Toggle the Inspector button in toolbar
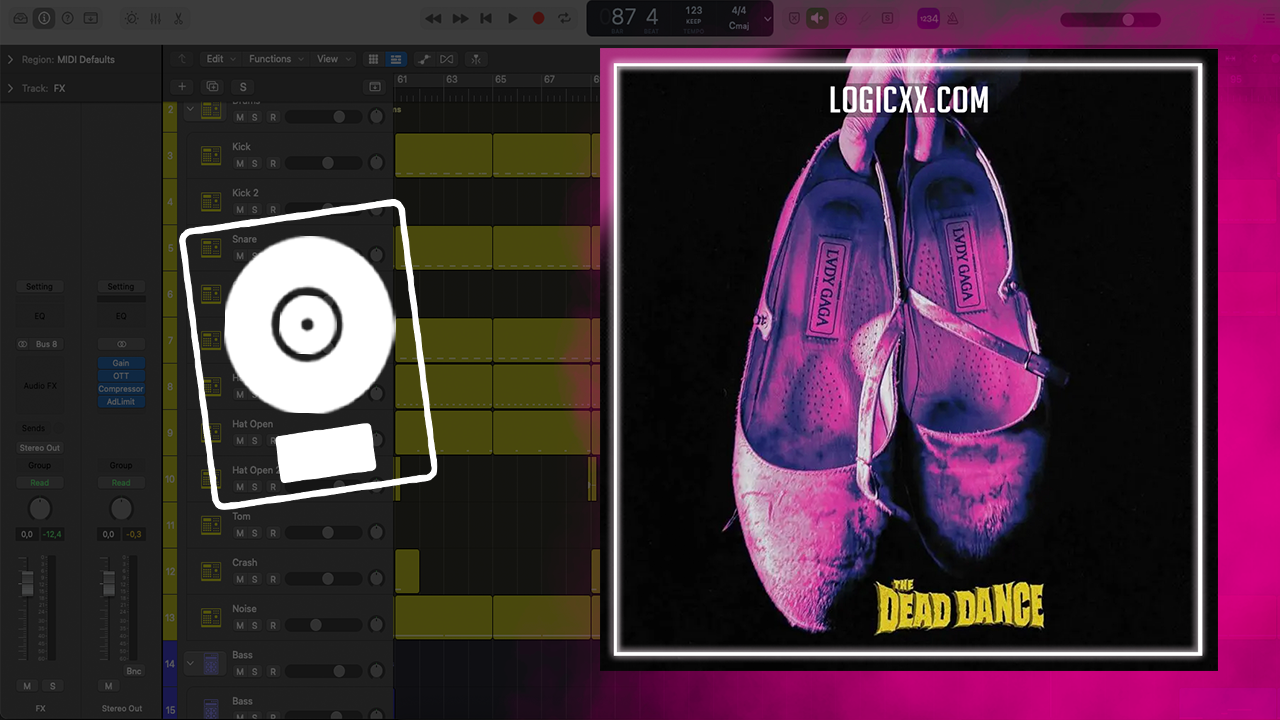The image size is (1280, 720). click(43, 18)
